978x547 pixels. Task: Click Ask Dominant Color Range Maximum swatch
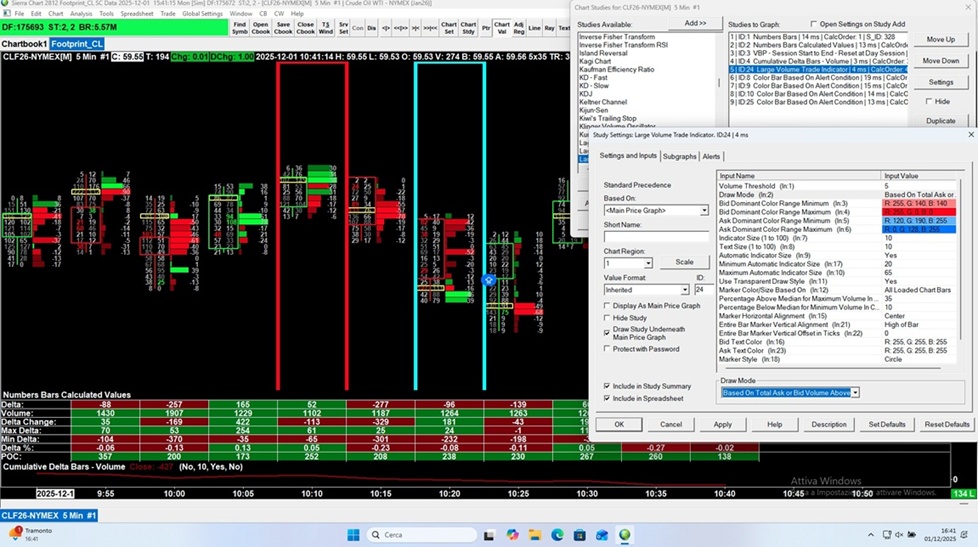point(919,230)
